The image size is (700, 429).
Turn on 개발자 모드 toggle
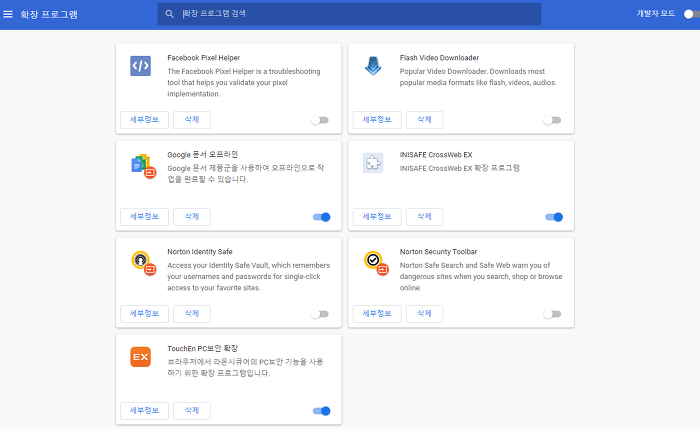[691, 14]
